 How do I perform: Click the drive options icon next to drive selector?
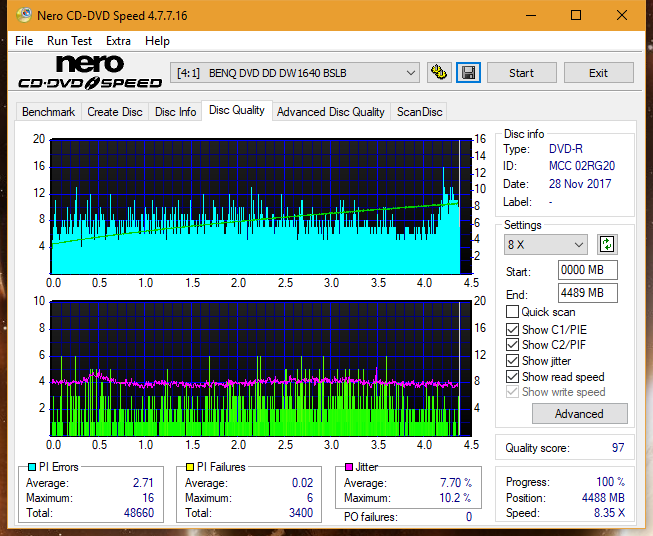(x=439, y=73)
